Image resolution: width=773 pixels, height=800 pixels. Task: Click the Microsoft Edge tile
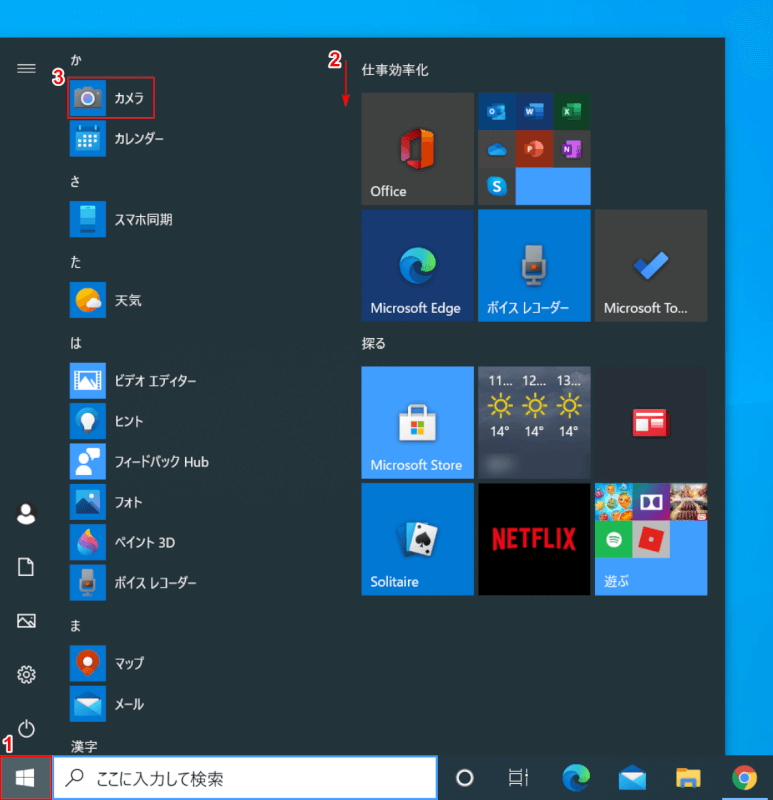tap(417, 265)
